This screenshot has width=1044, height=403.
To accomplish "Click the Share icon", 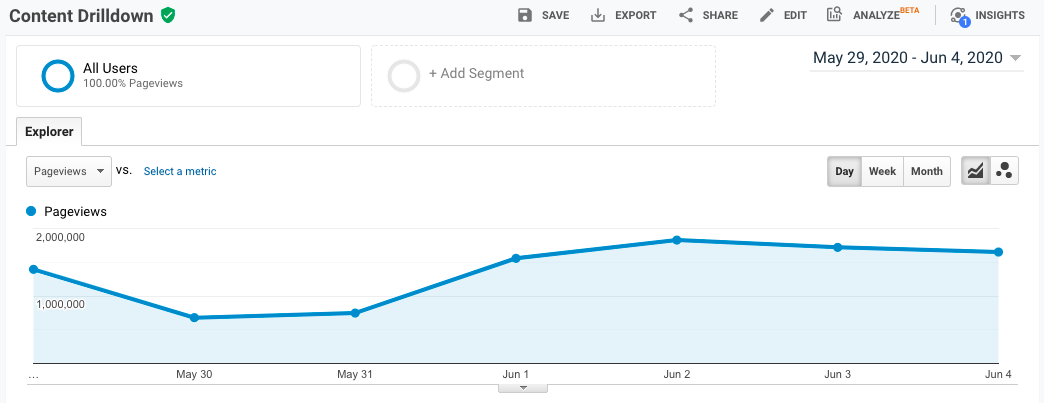I will [686, 15].
